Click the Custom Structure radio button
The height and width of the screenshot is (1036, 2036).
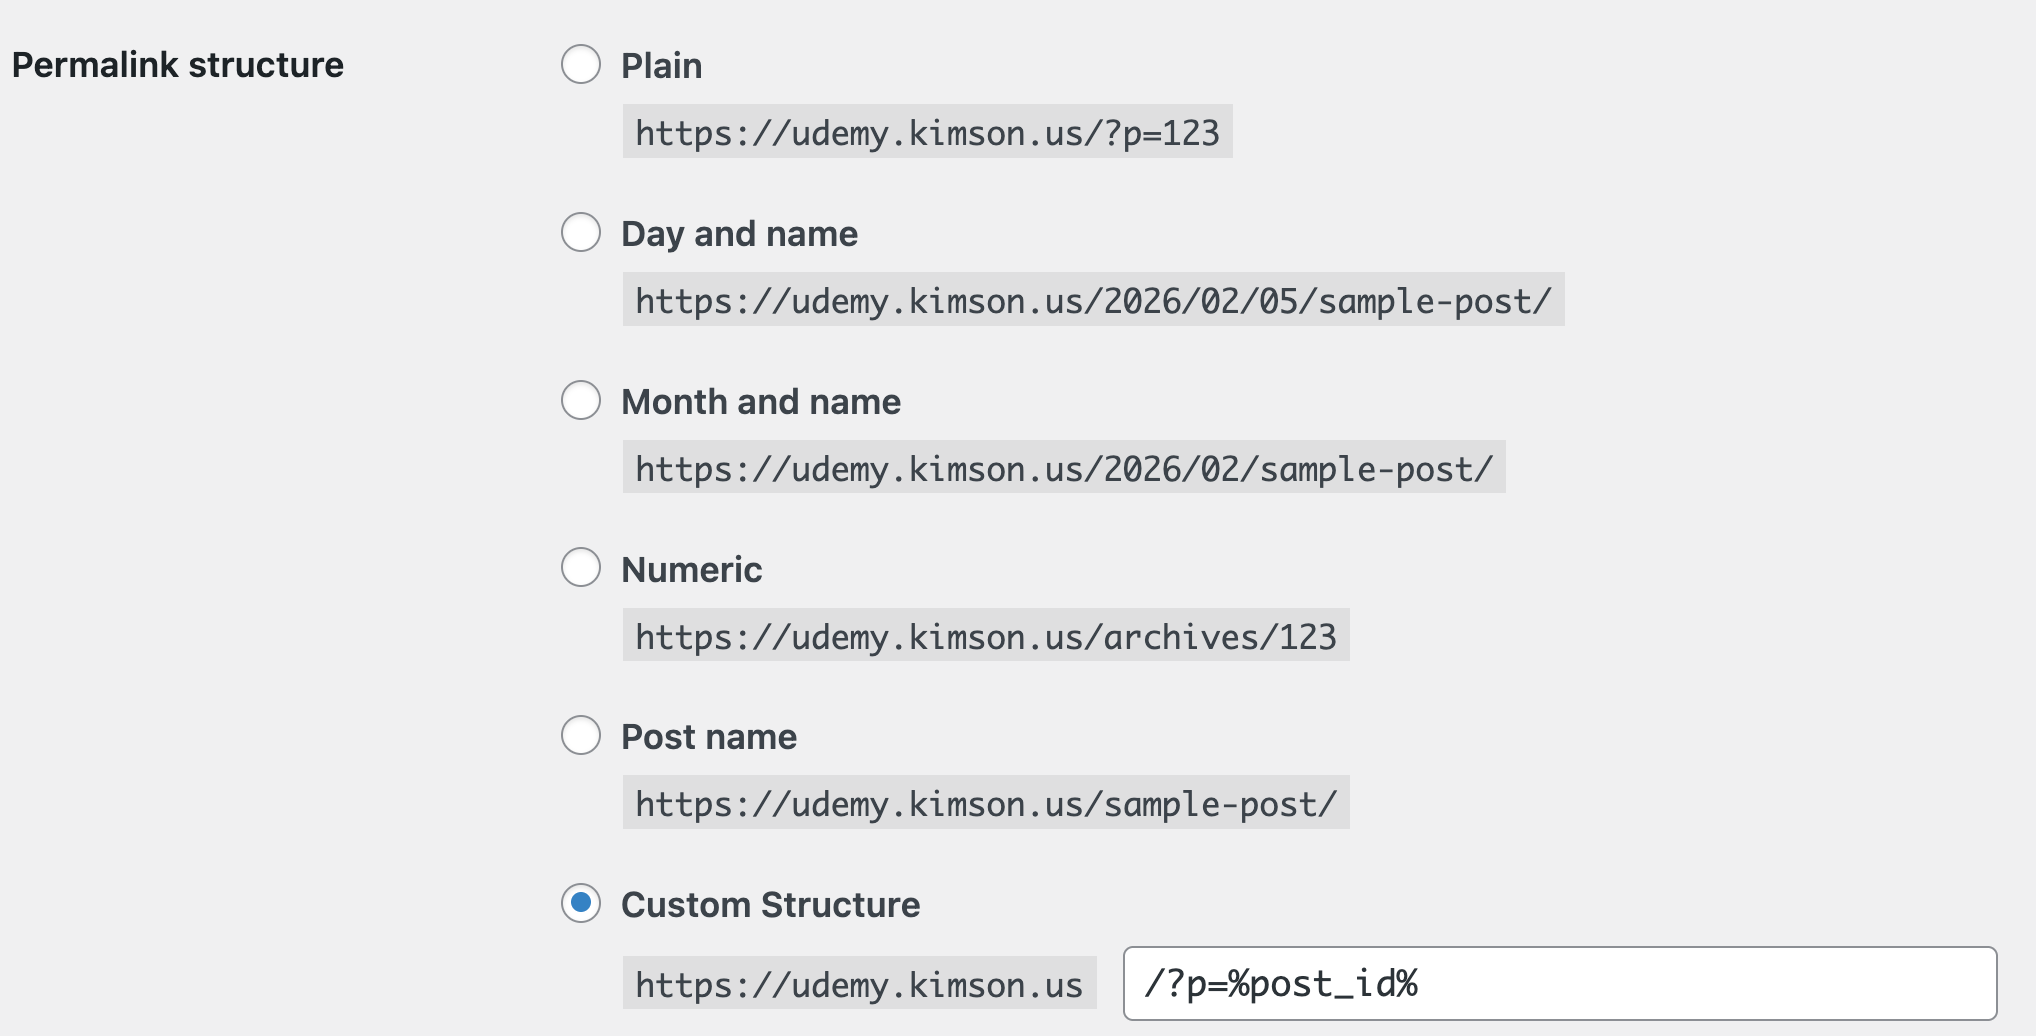[580, 904]
